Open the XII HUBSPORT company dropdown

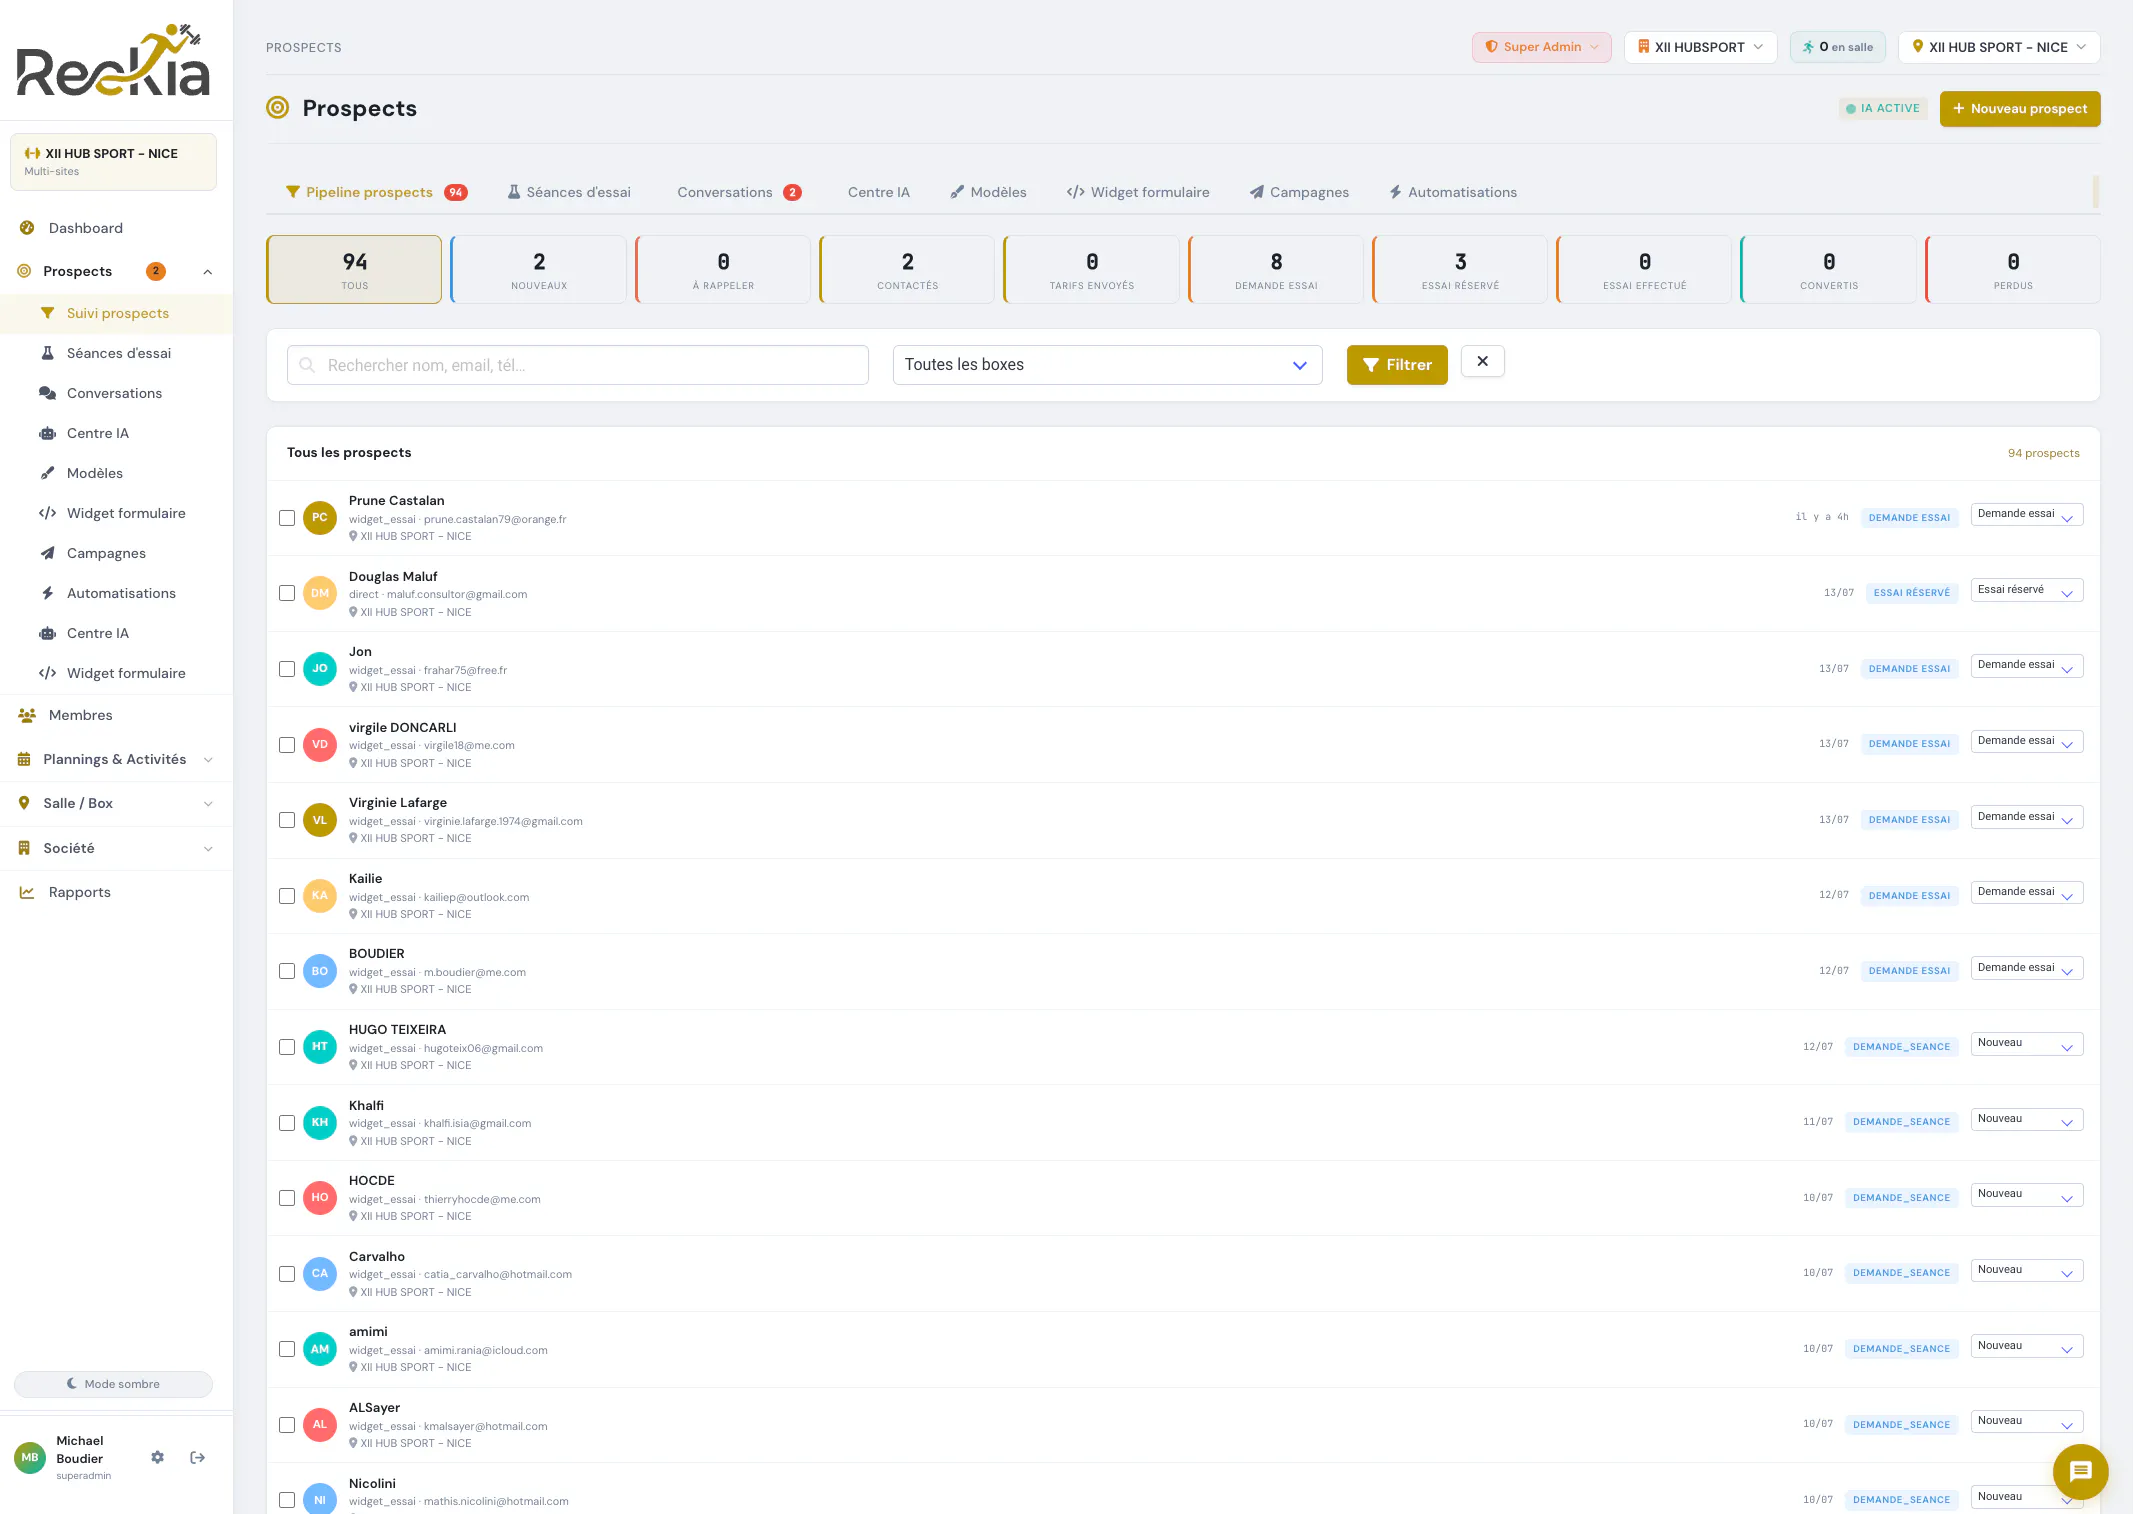pyautogui.click(x=1700, y=47)
